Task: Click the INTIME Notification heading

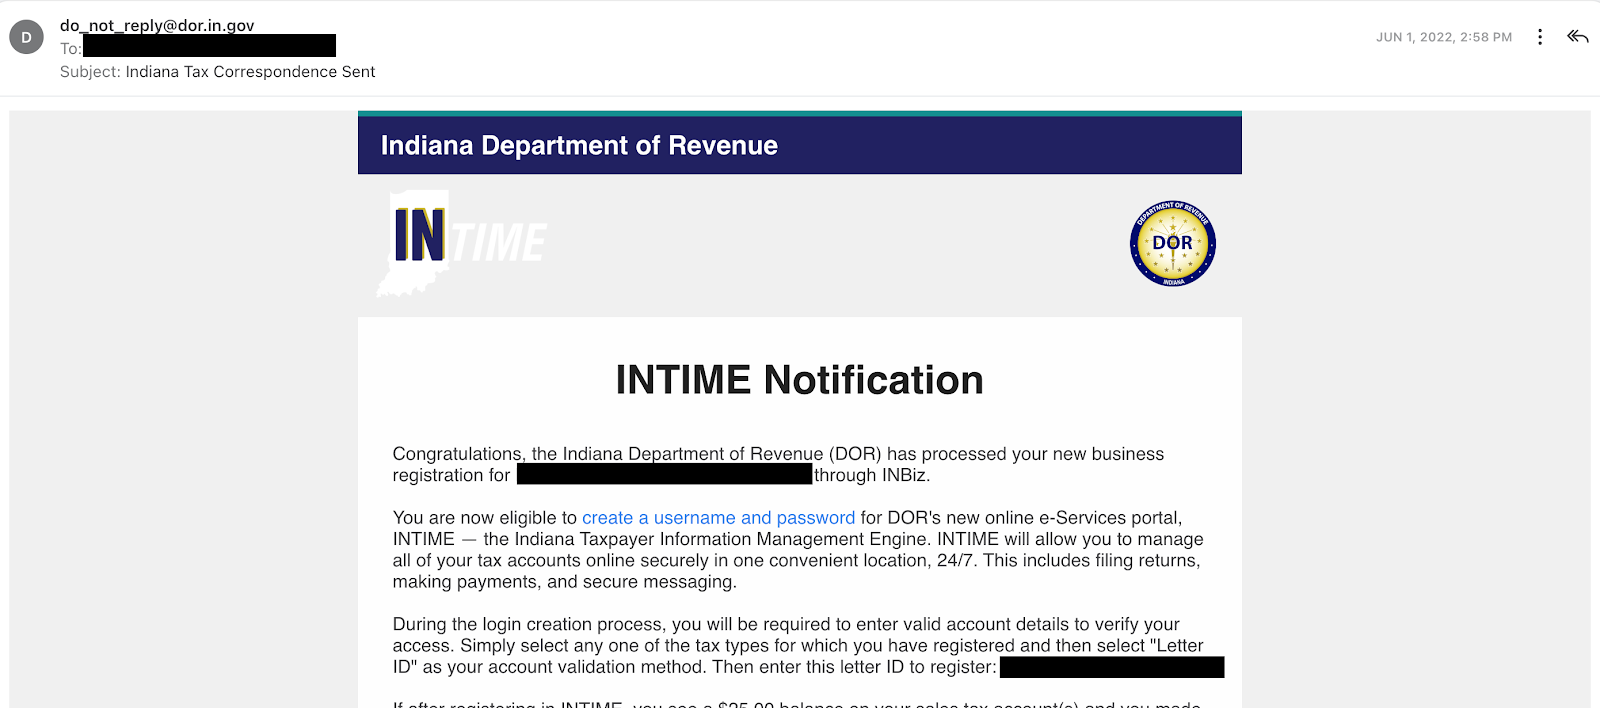Action: (799, 380)
